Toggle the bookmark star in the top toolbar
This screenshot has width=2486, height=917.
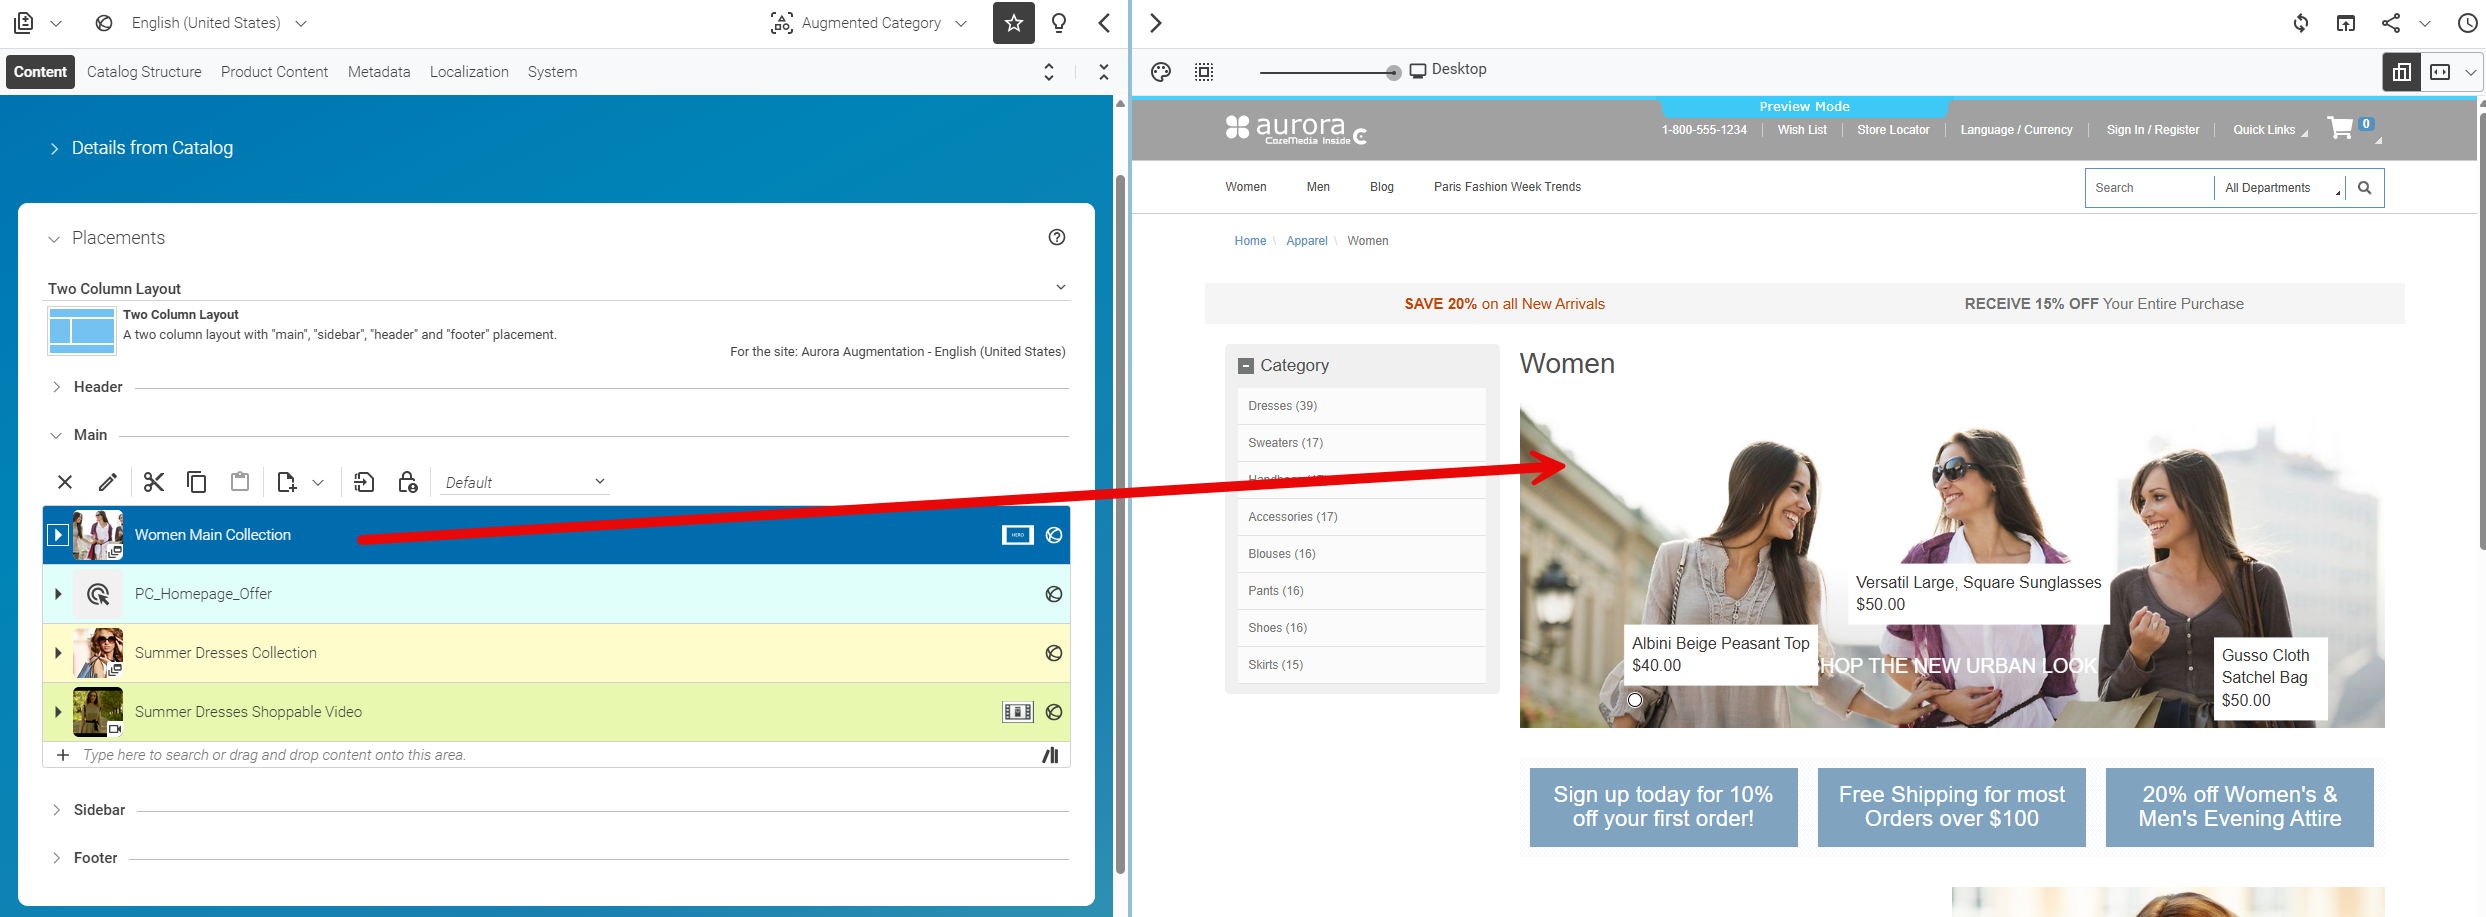point(1013,22)
